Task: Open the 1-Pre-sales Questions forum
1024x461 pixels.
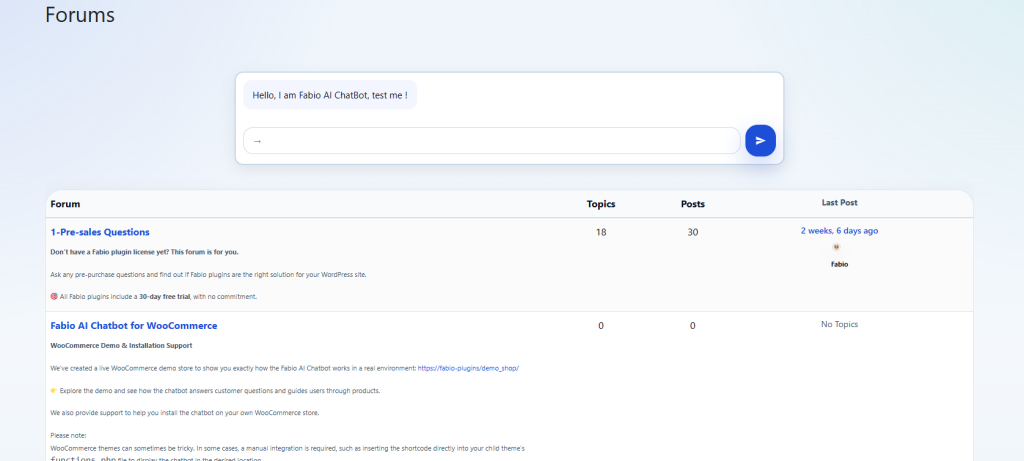Action: pos(100,232)
